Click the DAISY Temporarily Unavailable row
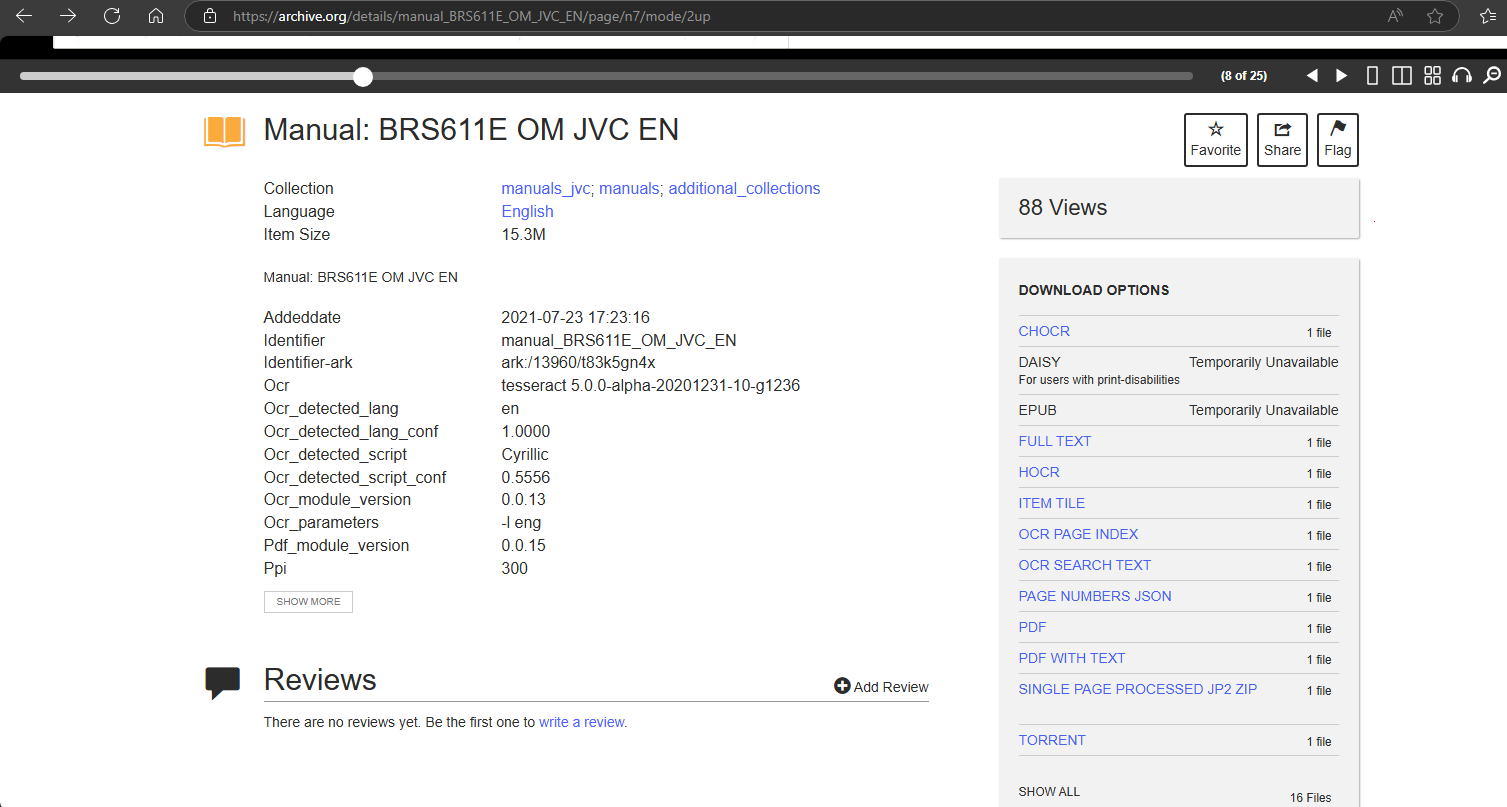 (x=1178, y=370)
